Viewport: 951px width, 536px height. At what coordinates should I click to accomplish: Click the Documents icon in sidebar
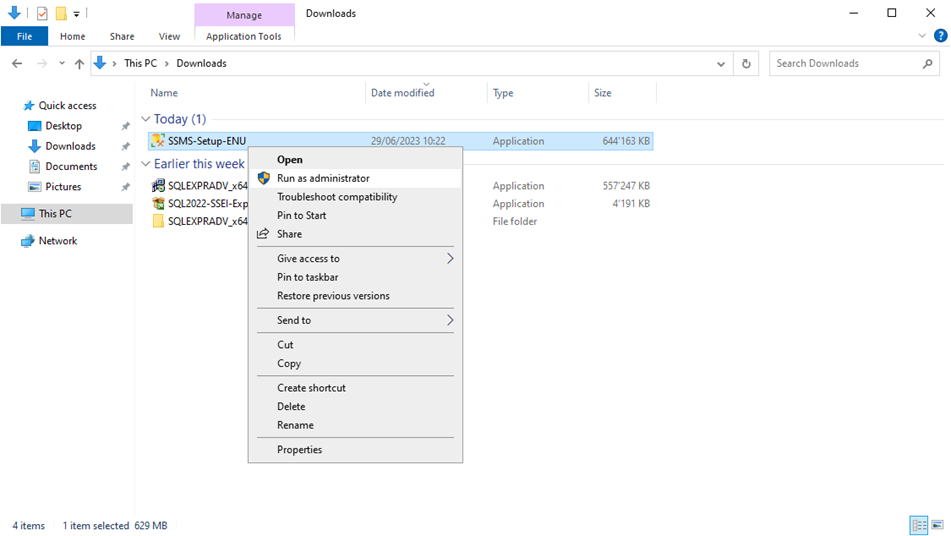coord(35,166)
